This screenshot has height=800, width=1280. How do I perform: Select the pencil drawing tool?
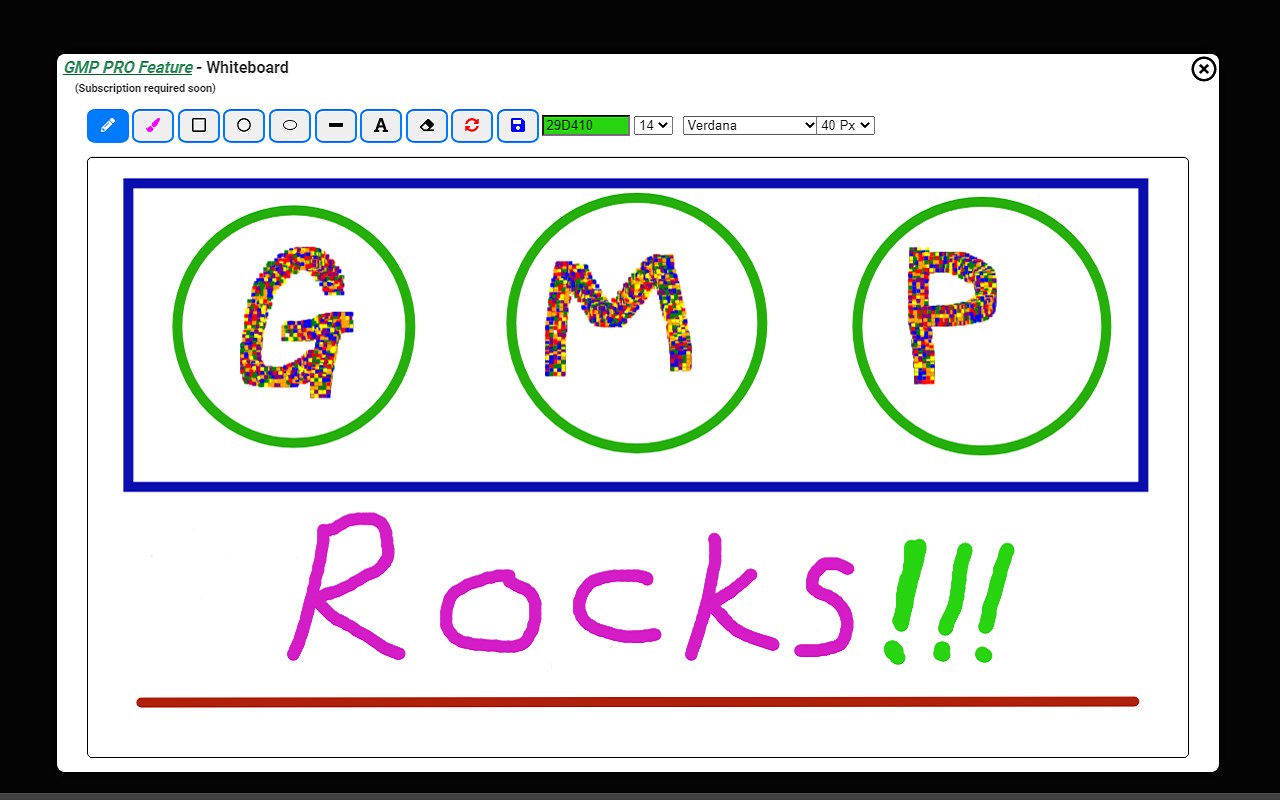[x=108, y=126]
